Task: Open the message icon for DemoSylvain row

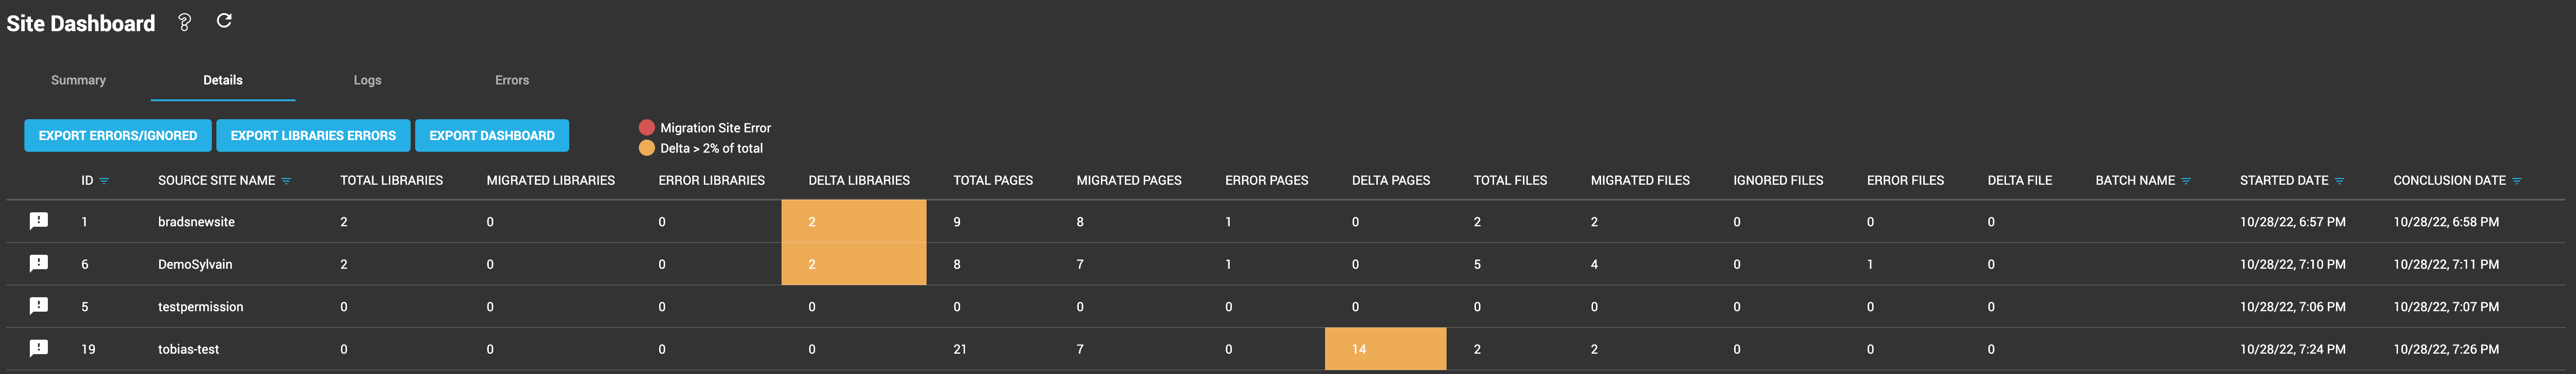Action: click(39, 263)
